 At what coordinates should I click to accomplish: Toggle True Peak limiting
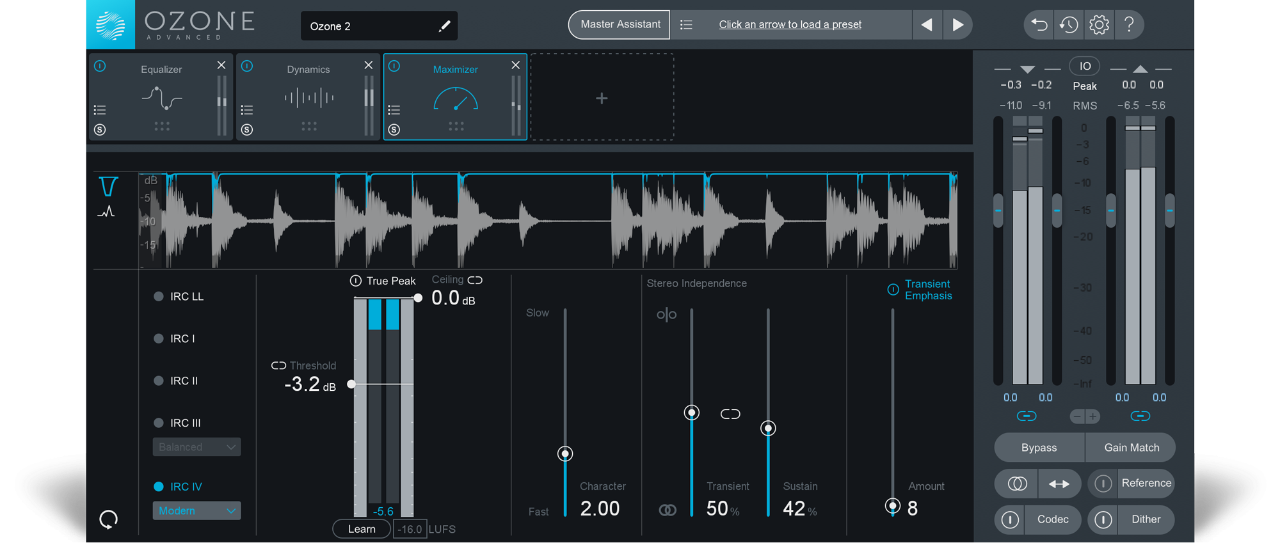click(355, 281)
